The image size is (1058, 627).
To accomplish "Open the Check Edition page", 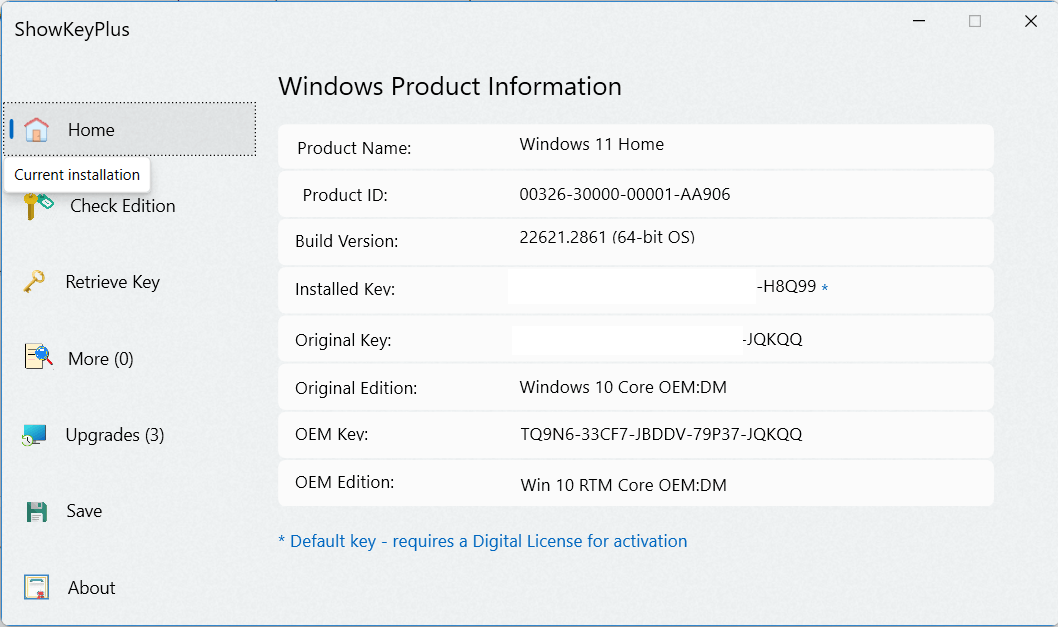I will click(123, 206).
